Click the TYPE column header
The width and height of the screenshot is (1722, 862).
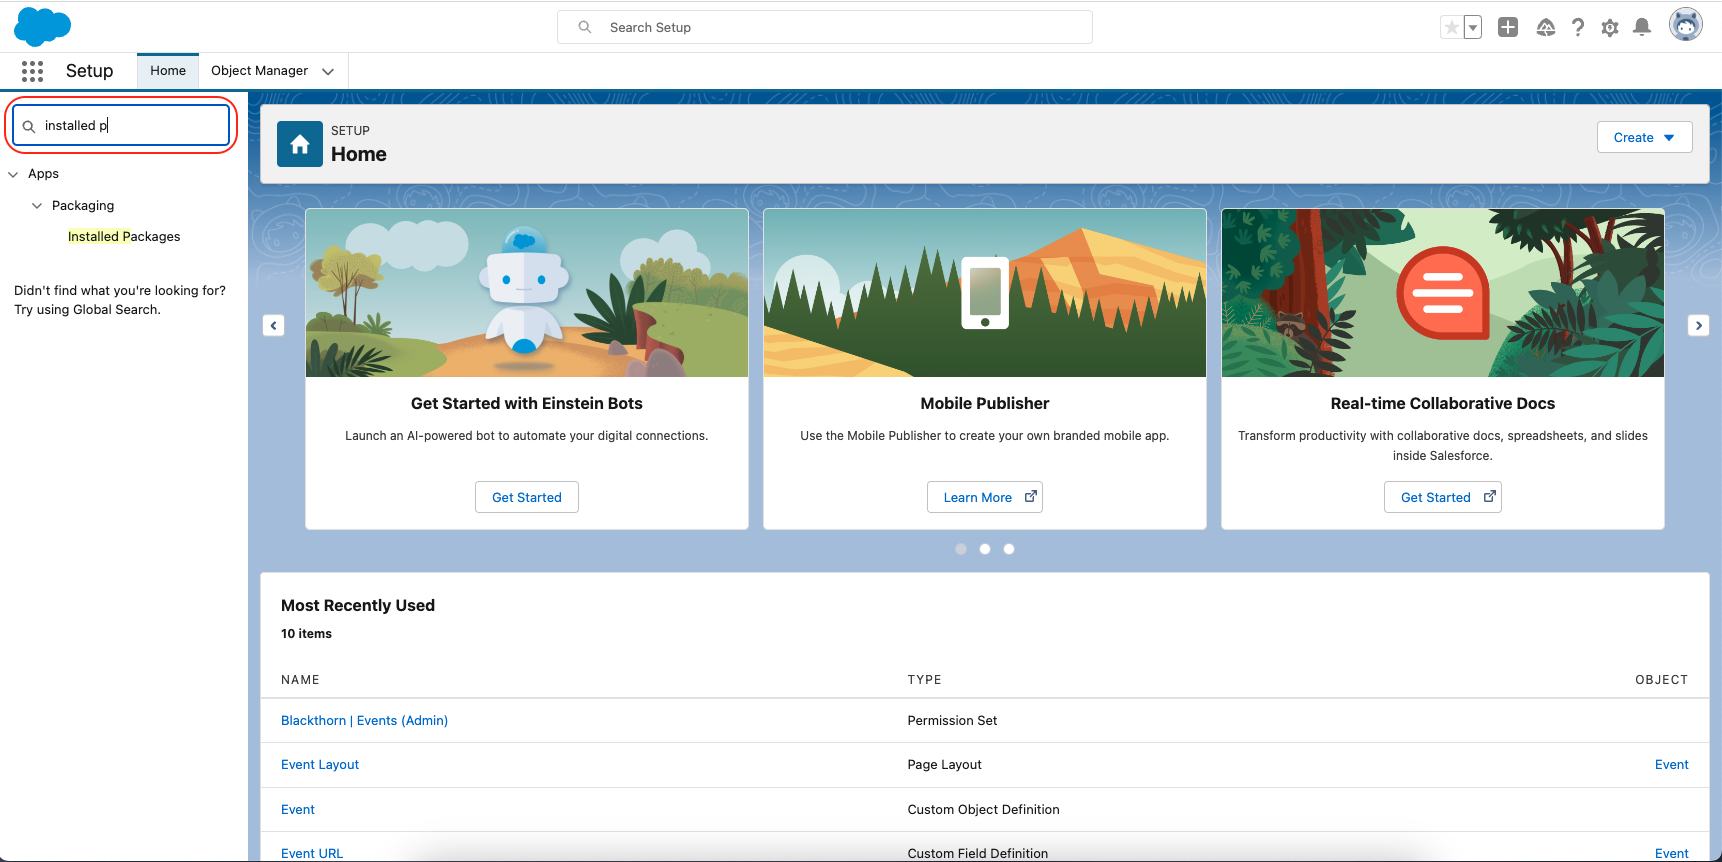[x=924, y=680]
